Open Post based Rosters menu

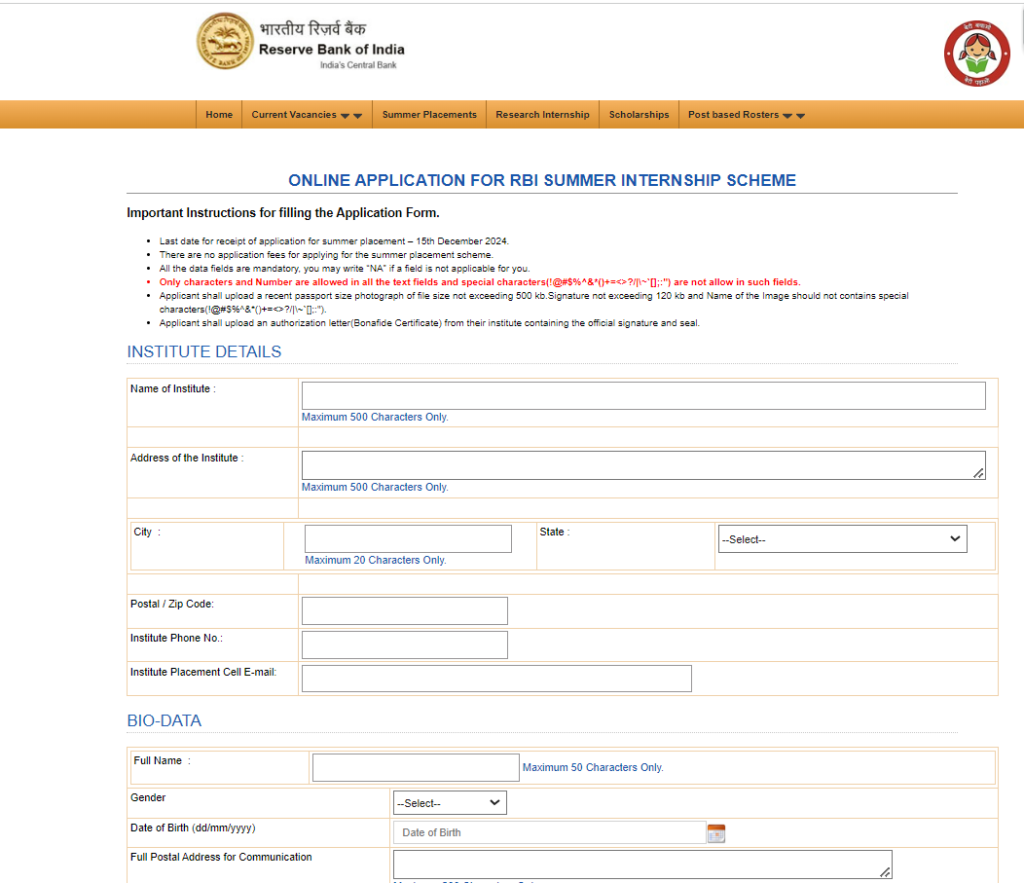(746, 114)
